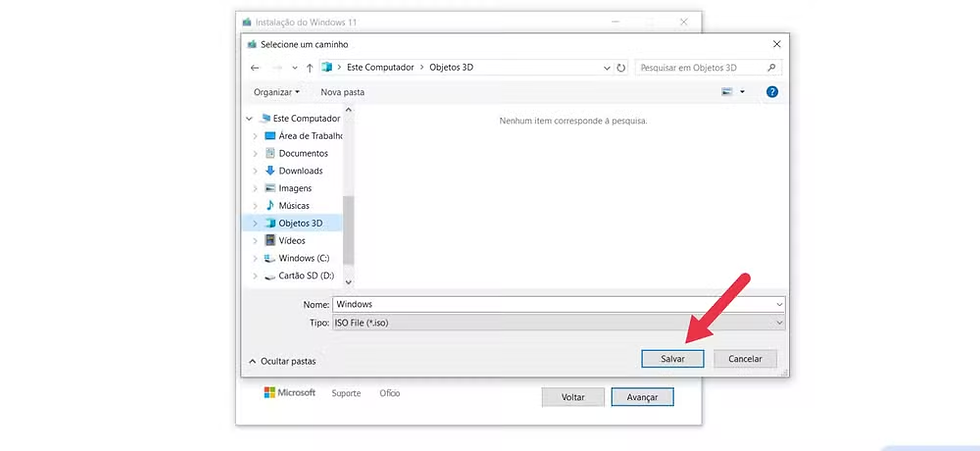Open the Ofício link in installer window

[x=389, y=393]
